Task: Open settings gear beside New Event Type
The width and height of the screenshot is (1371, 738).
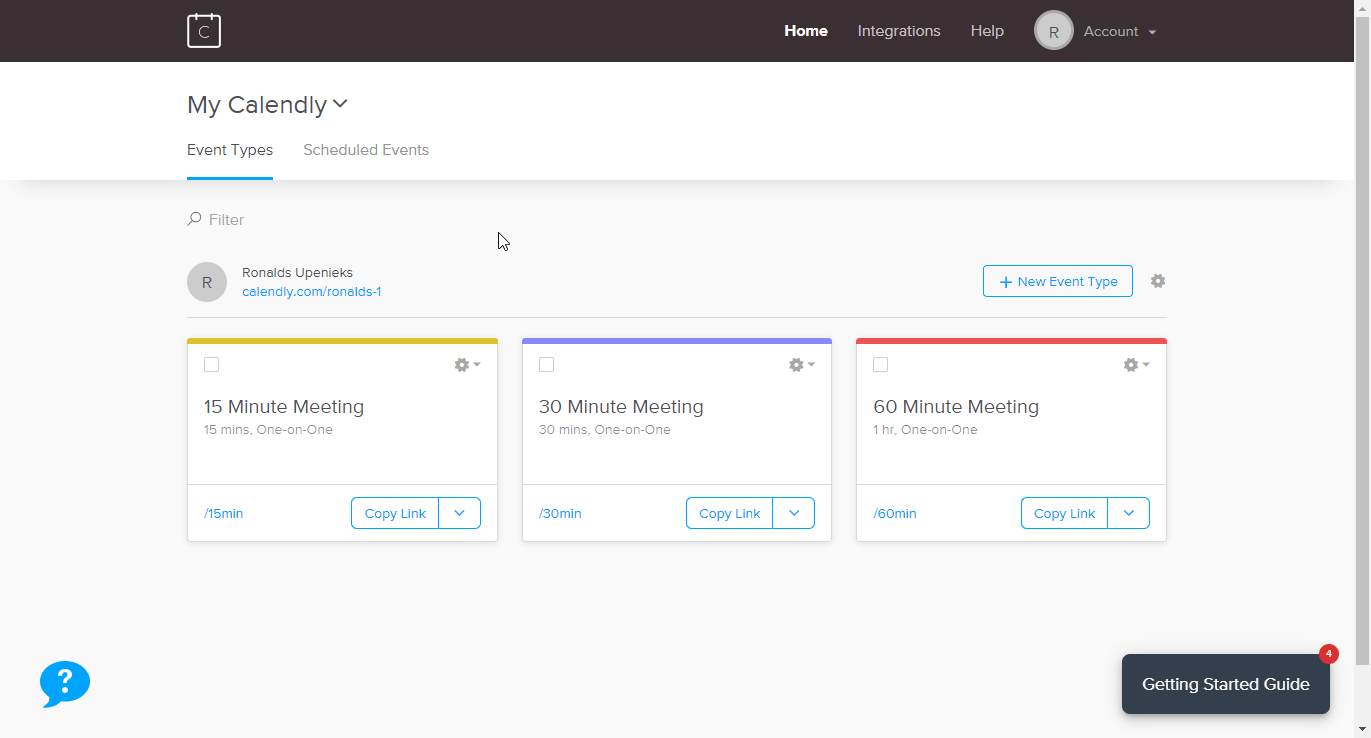Action: click(1157, 281)
